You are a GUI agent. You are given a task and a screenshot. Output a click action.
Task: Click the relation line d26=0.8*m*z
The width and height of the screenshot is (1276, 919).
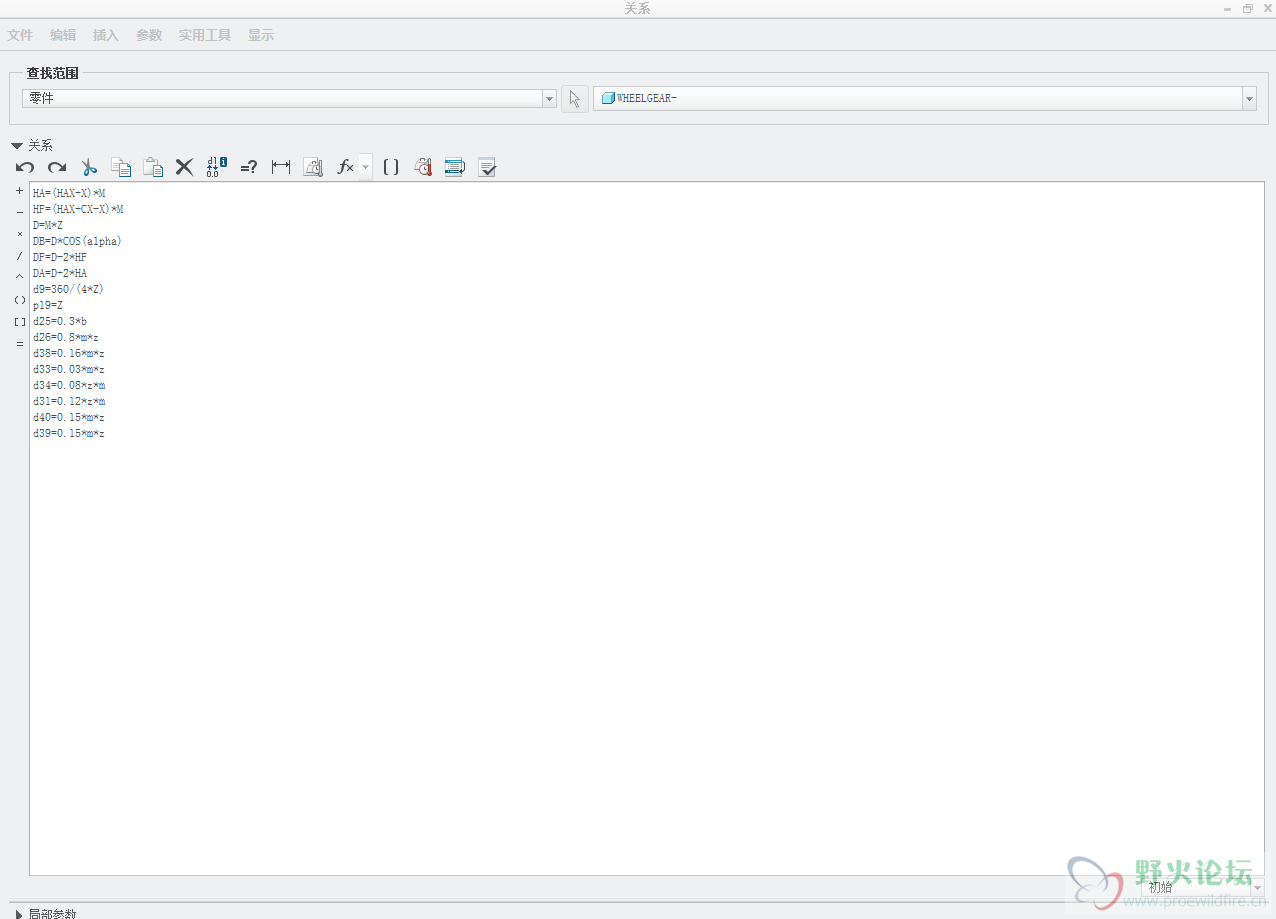tap(65, 337)
